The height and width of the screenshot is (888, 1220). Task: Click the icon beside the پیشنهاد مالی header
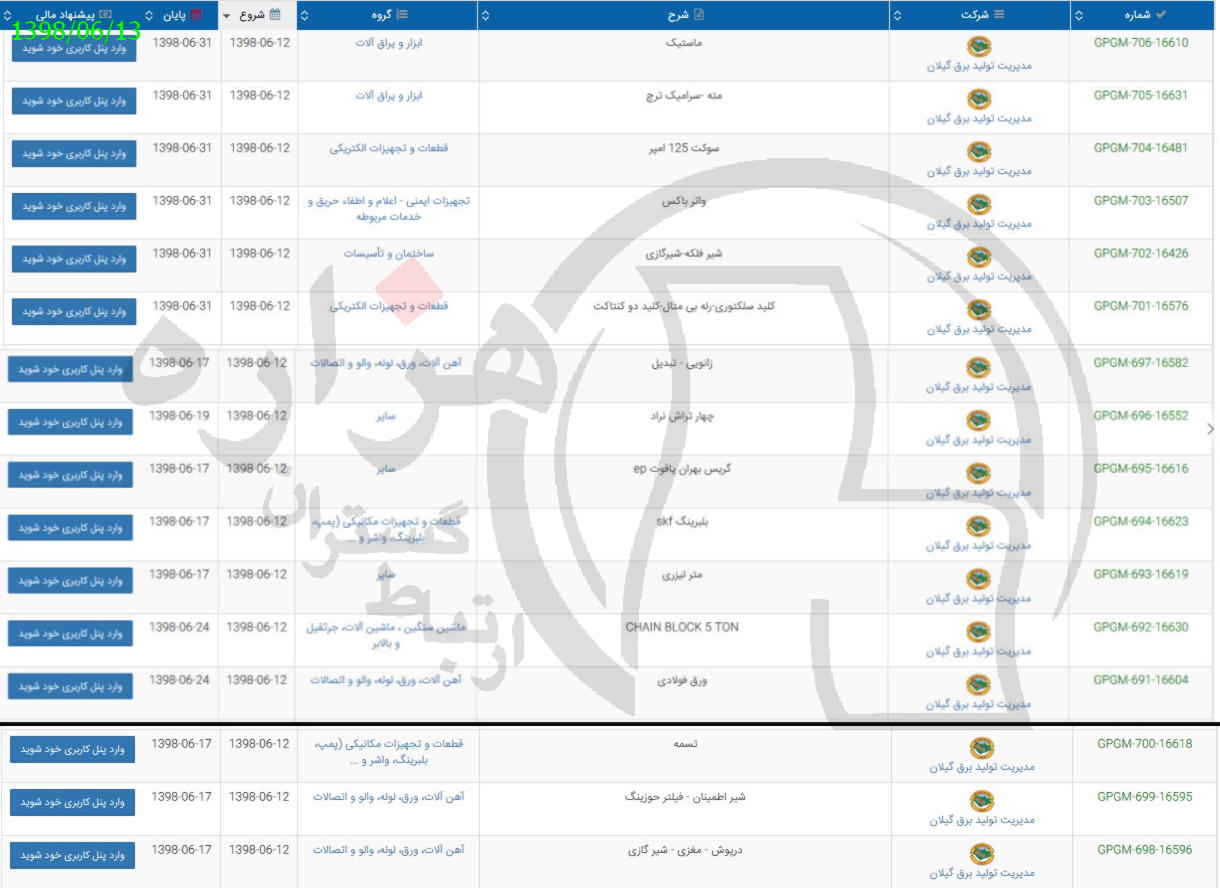(x=104, y=13)
